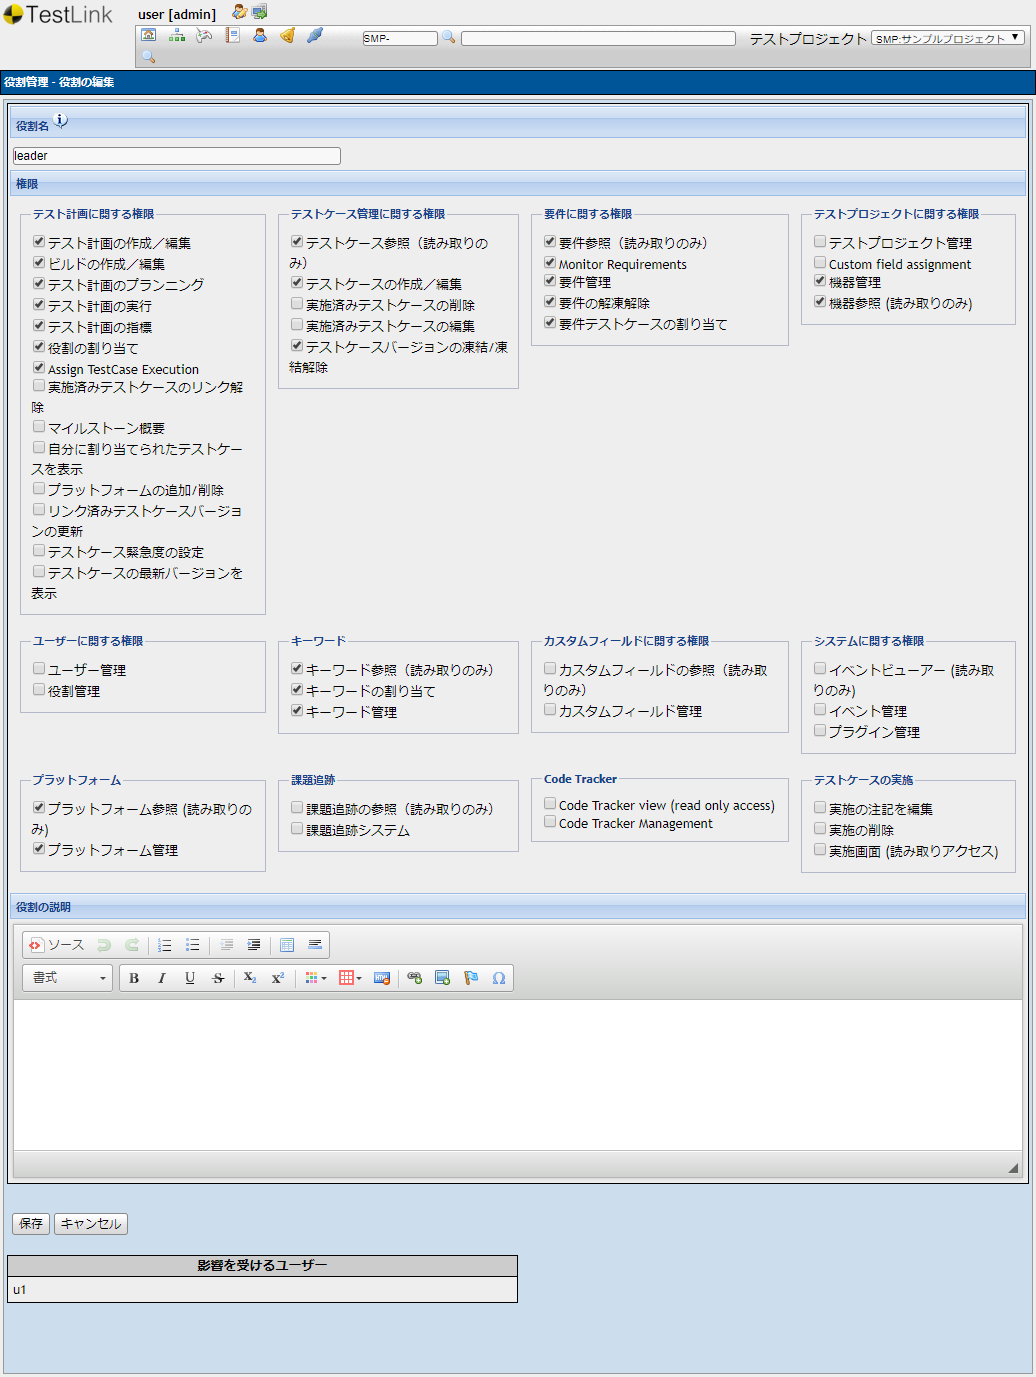Cancel editing with the キャンセル button
The height and width of the screenshot is (1377, 1036).
[x=90, y=1223]
